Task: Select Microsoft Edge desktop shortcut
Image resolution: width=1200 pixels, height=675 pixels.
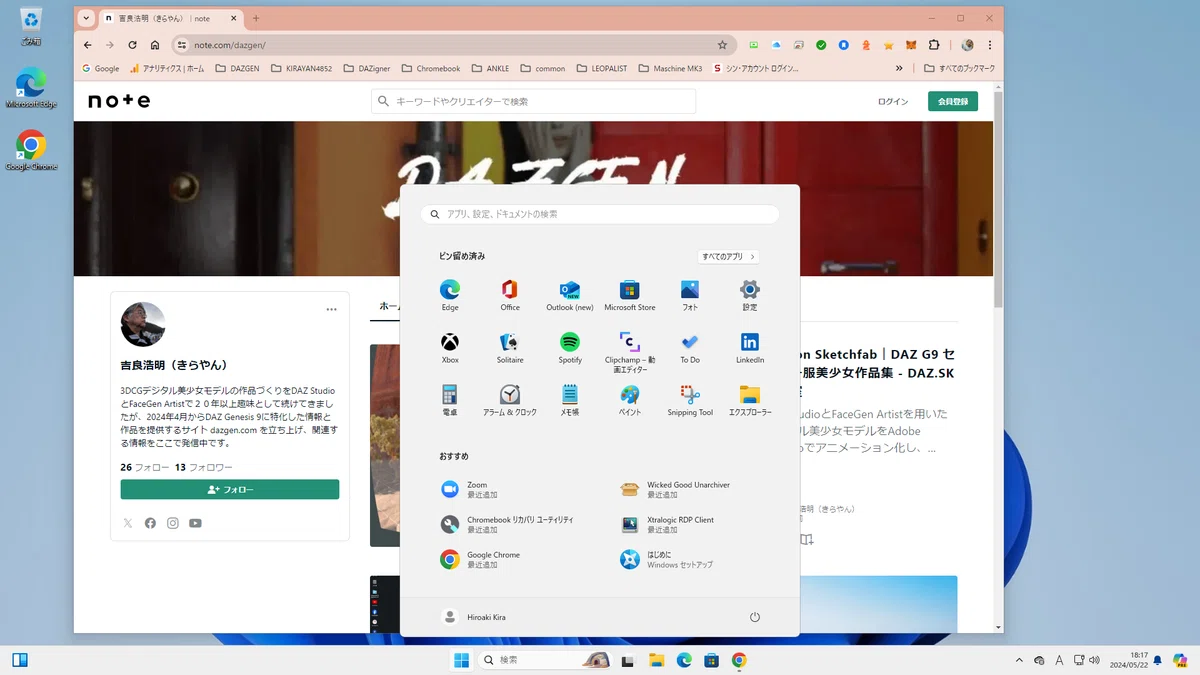Action: (31, 88)
